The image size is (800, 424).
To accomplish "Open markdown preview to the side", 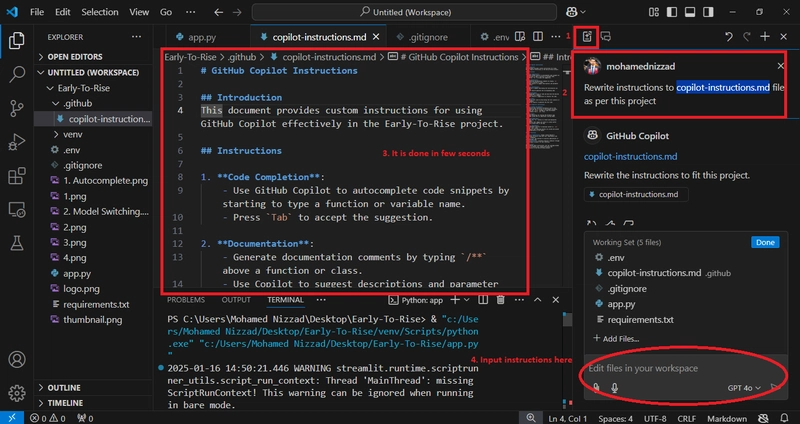I will [x=520, y=37].
